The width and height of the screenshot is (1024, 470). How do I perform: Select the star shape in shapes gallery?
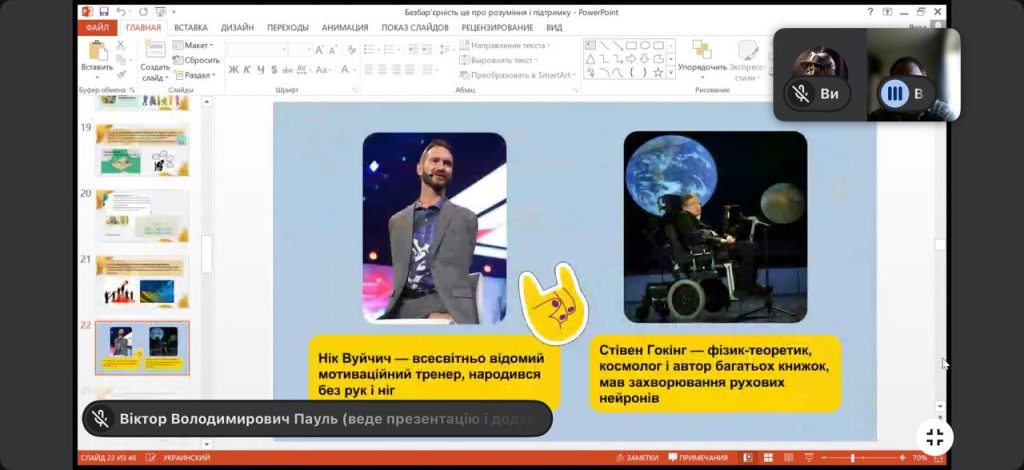click(x=658, y=72)
